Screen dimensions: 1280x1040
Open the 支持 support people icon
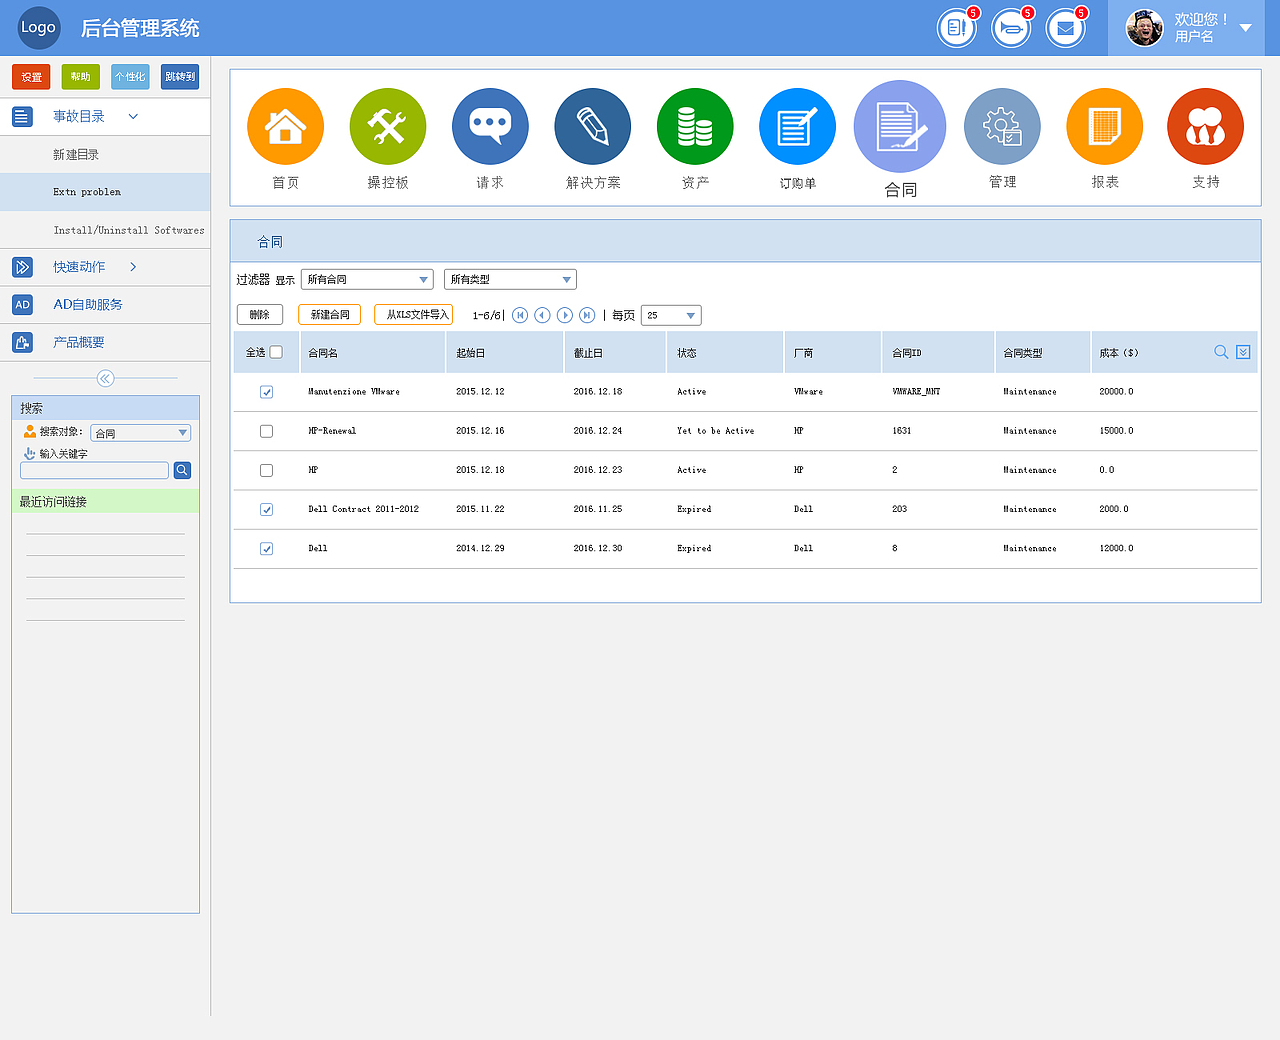1205,127
